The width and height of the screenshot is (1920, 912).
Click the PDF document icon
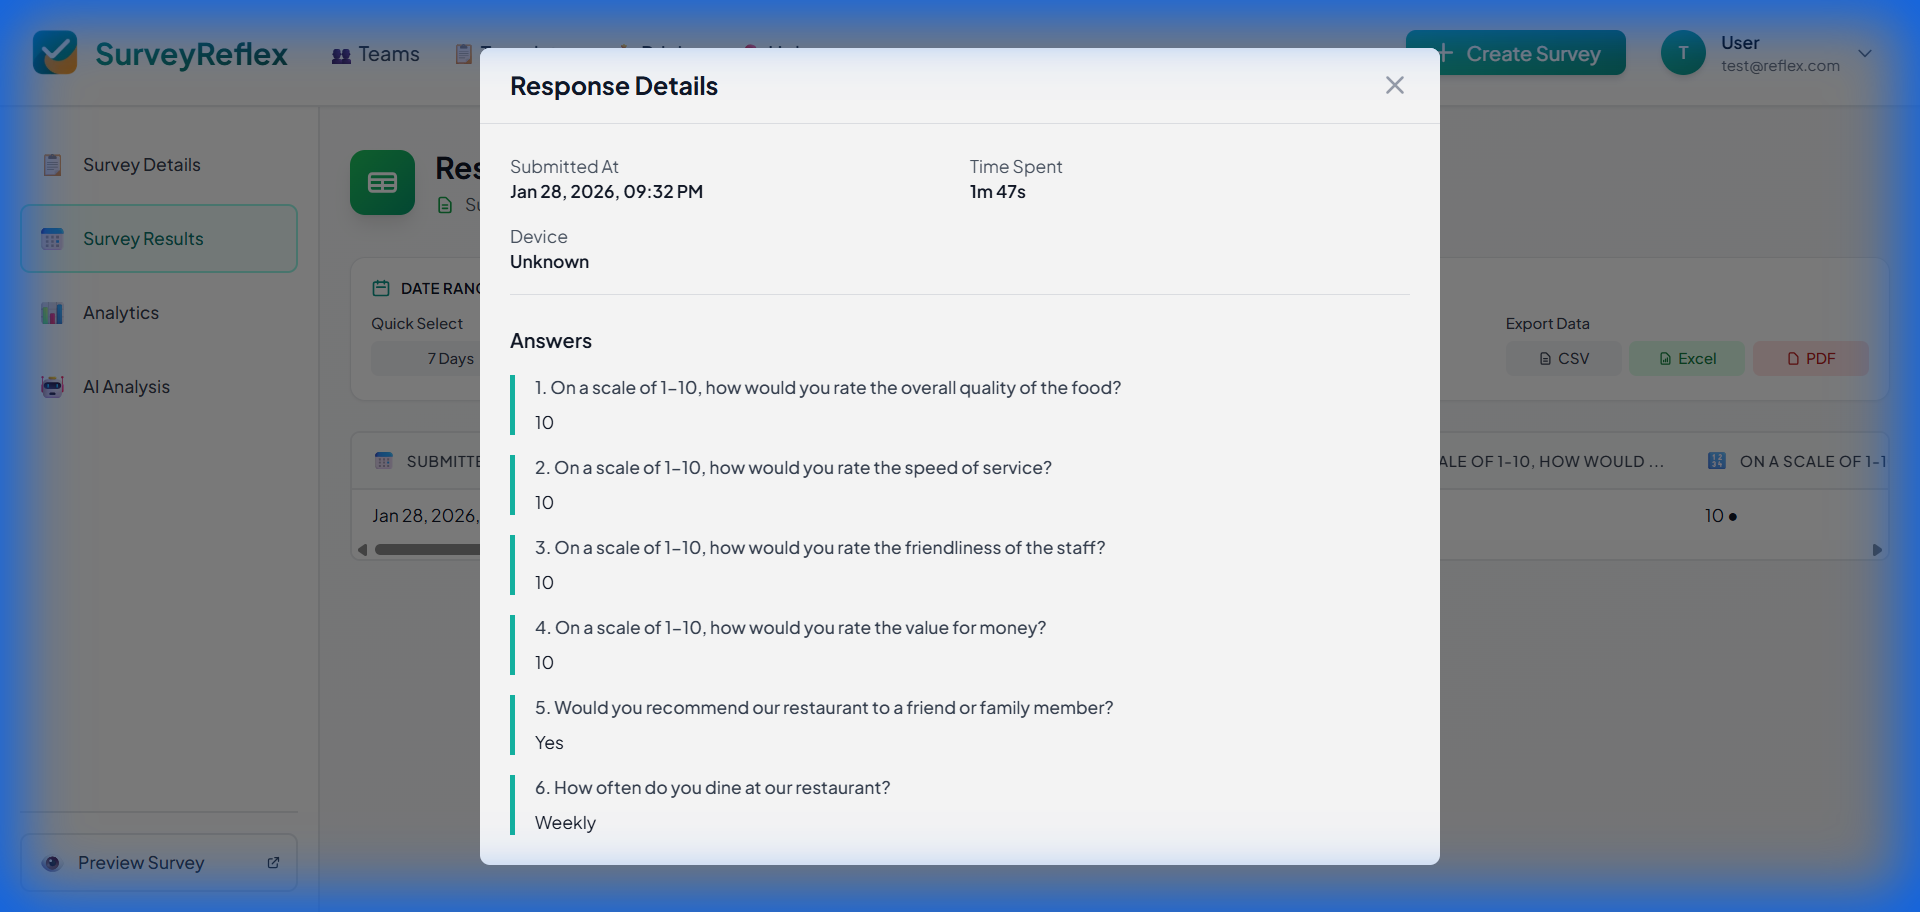click(x=1793, y=358)
